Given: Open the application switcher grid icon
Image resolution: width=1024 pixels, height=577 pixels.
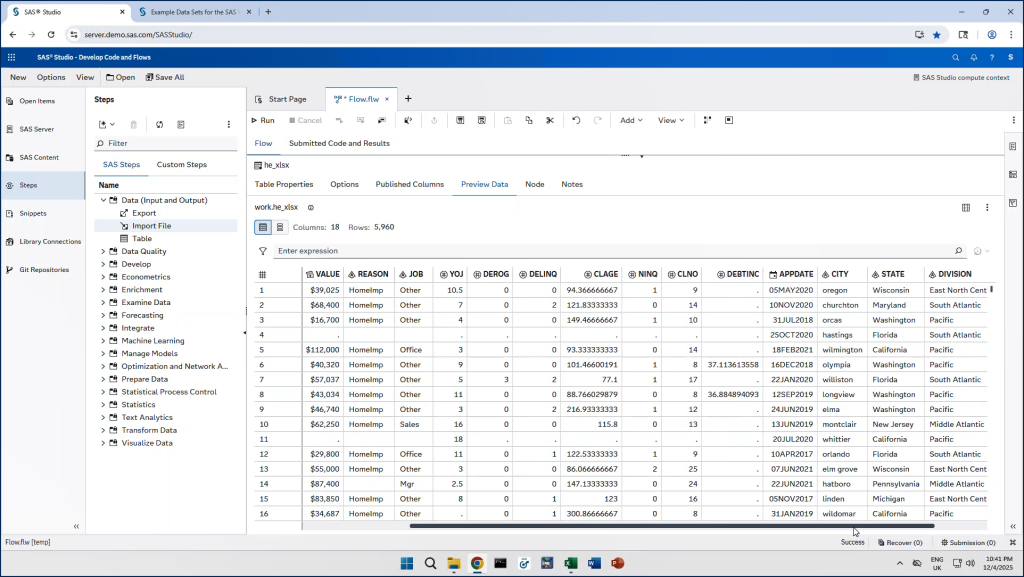Looking at the screenshot, I should point(11,57).
